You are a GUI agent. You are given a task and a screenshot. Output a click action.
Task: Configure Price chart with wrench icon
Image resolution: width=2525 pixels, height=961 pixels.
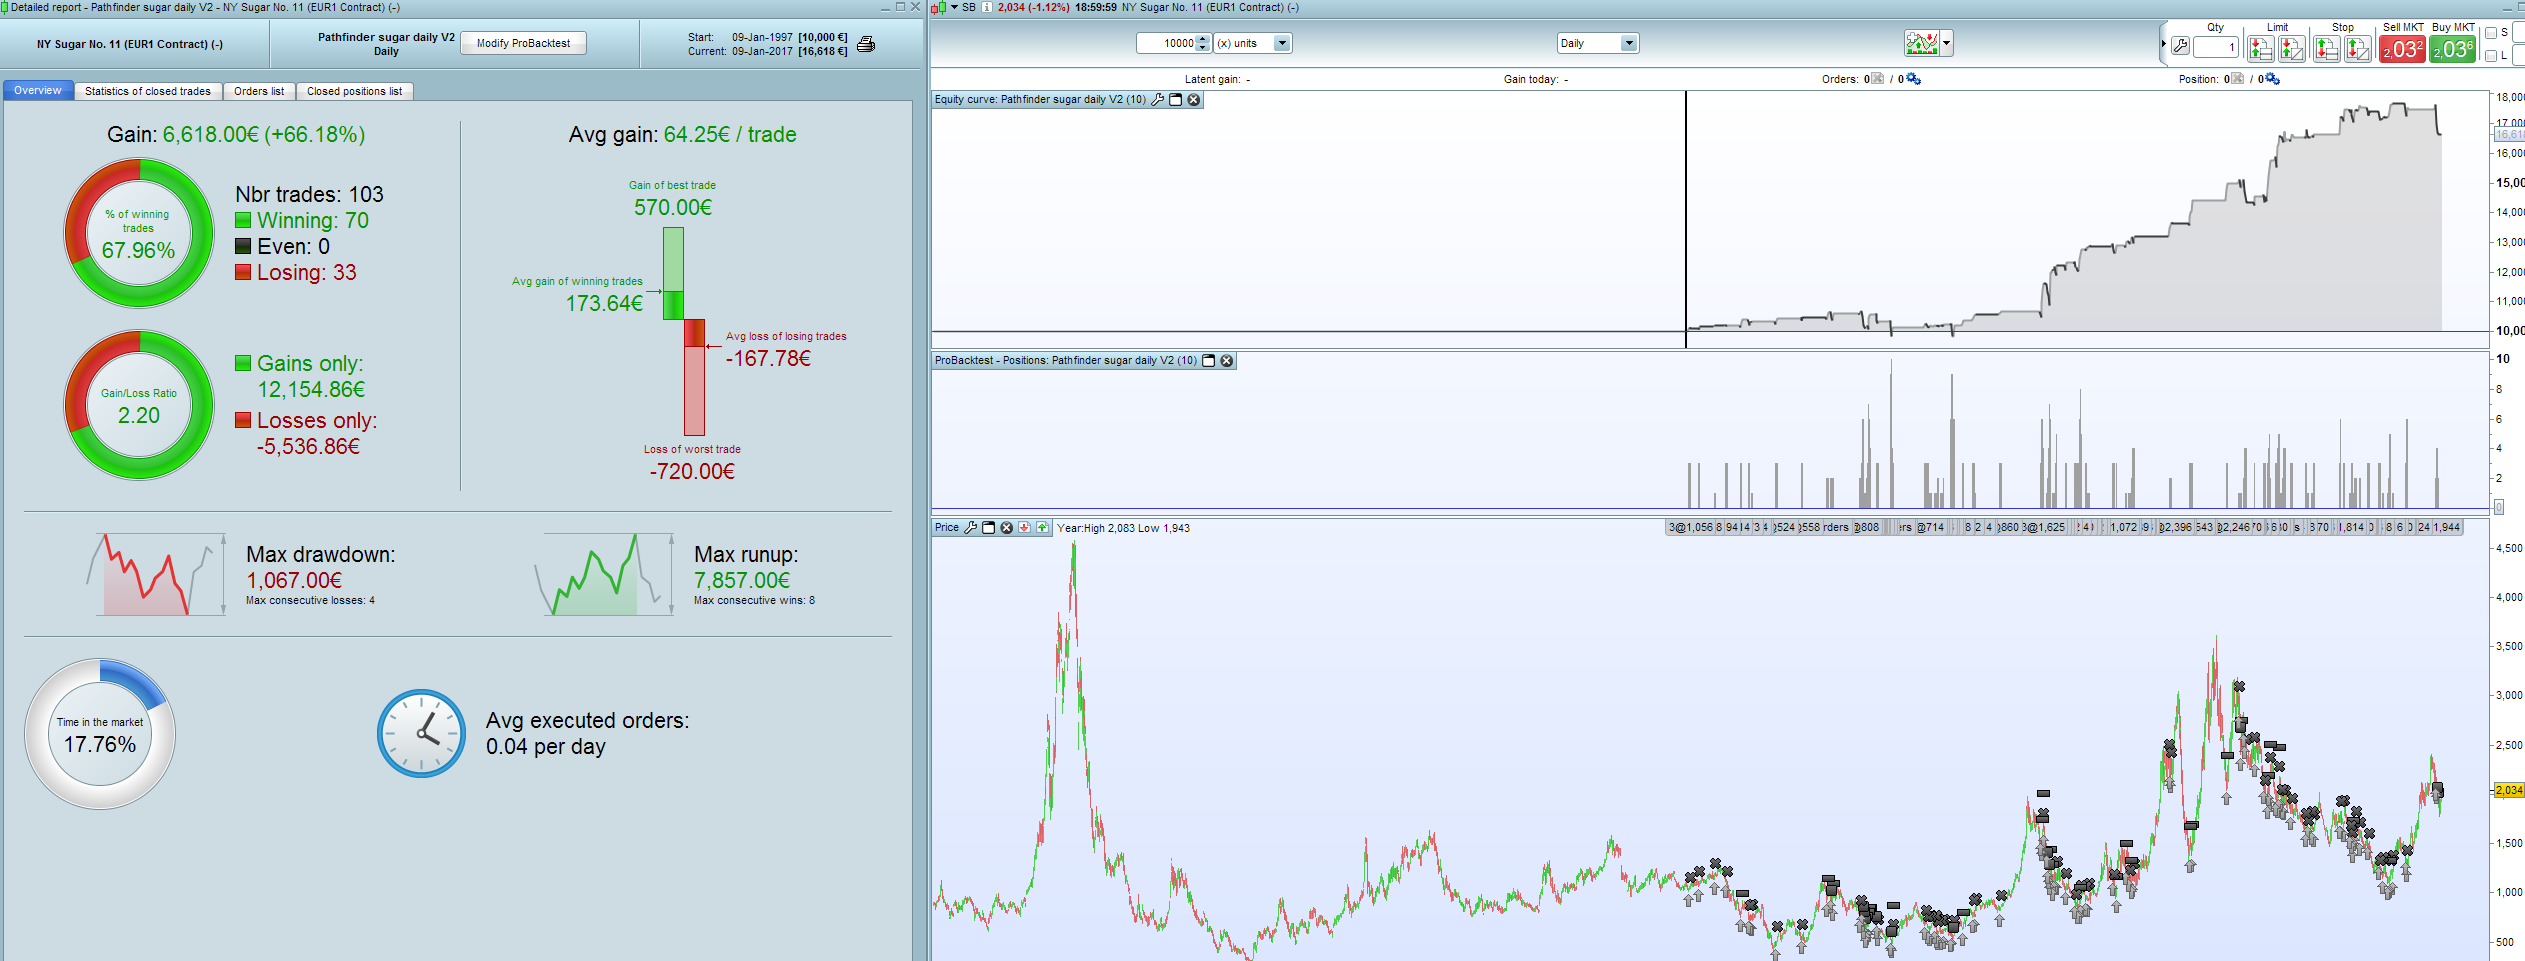coord(970,528)
